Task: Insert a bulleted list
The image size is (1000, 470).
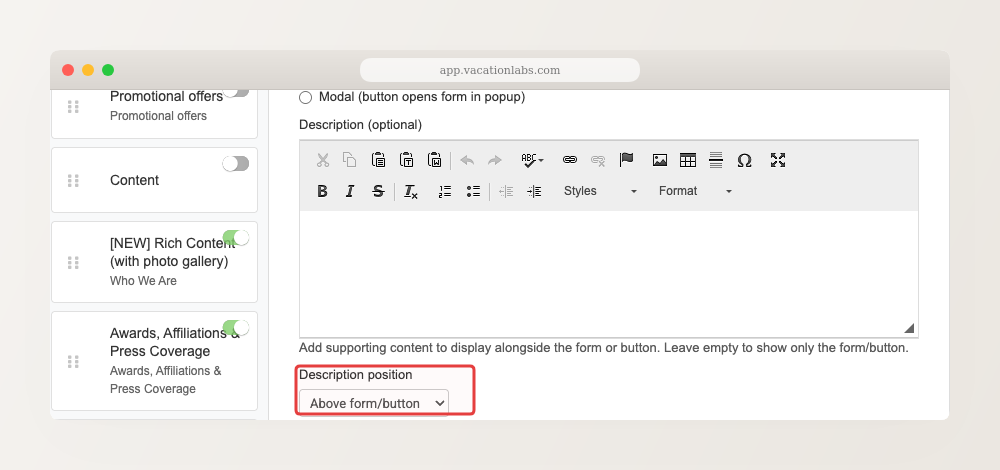Action: pos(473,191)
